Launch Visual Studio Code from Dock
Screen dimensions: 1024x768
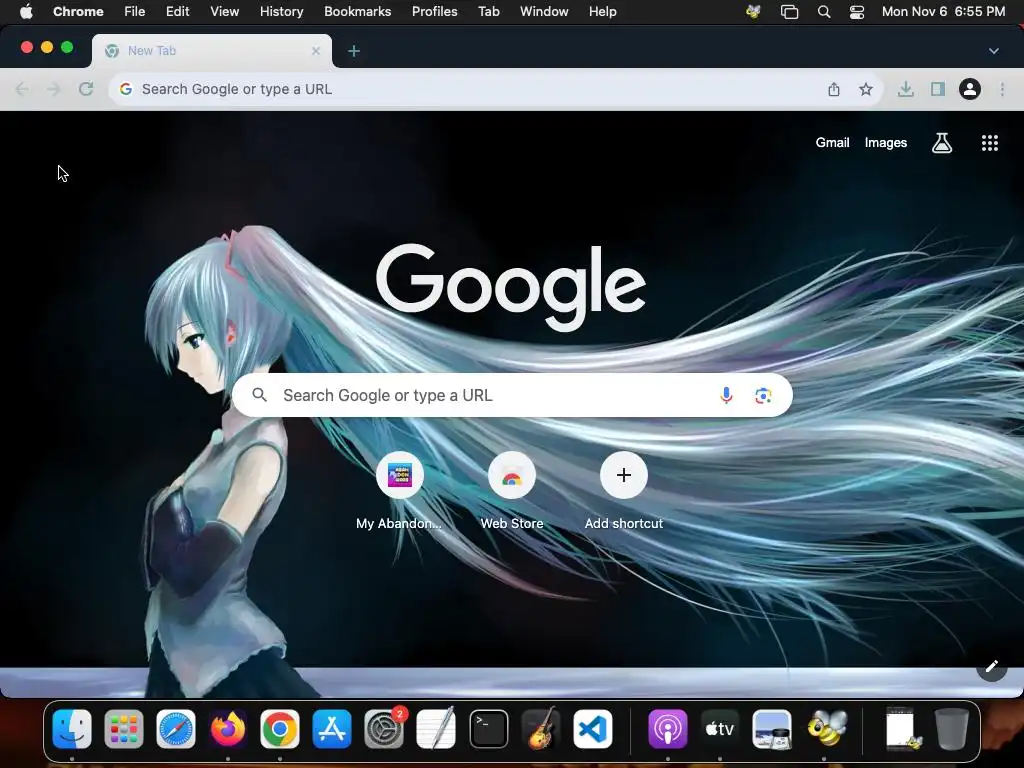coord(593,728)
